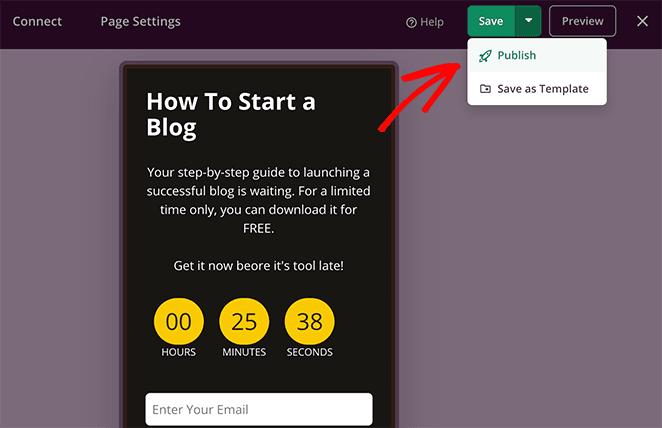Click the 38 seconds countdown circle
This screenshot has height=428, width=662.
coord(309,322)
